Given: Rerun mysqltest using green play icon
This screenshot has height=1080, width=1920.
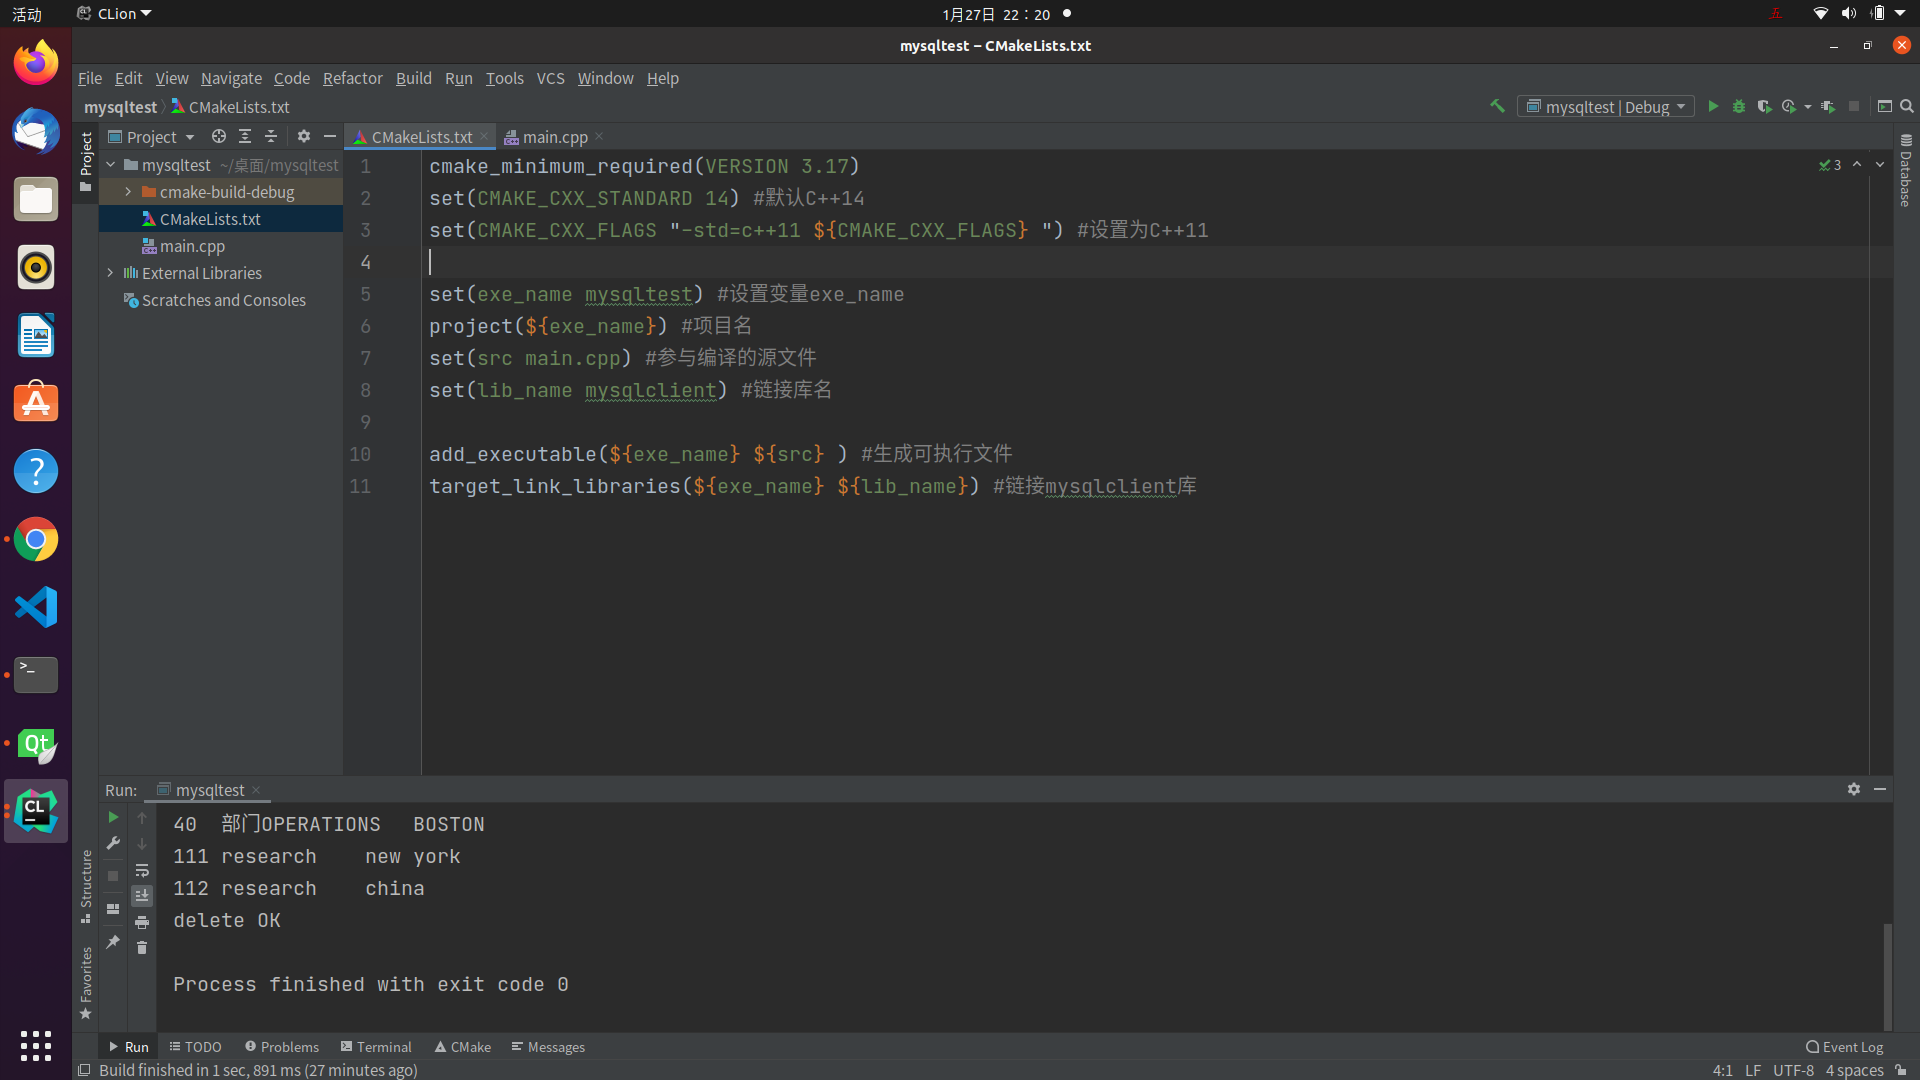Looking at the screenshot, I should click(x=113, y=817).
